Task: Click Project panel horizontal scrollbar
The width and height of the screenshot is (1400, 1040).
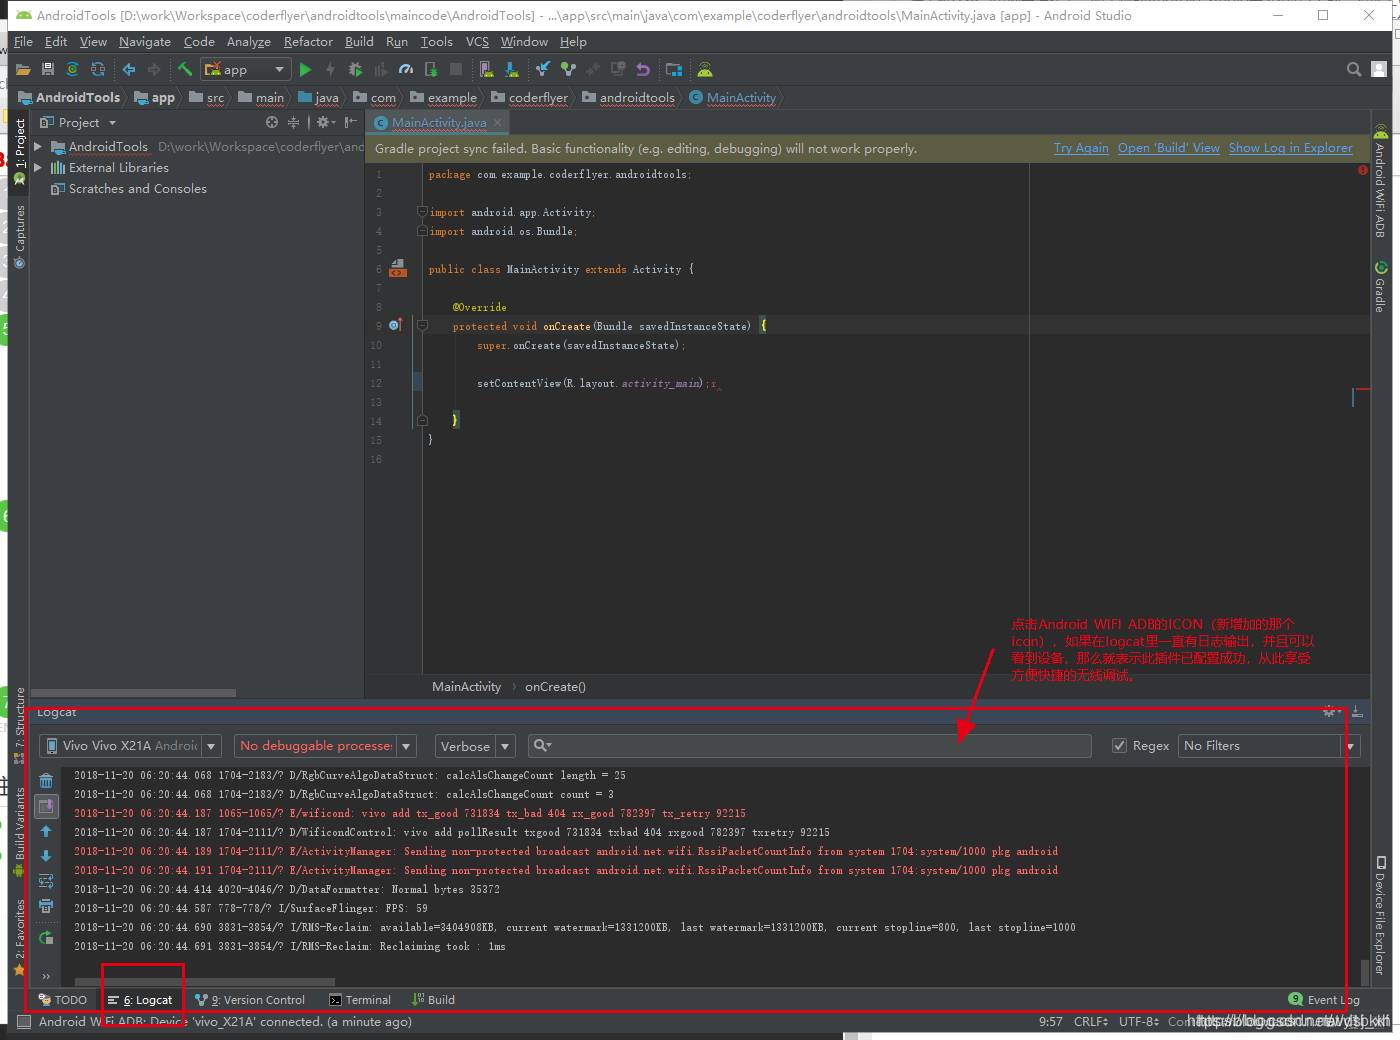Action: click(x=134, y=692)
